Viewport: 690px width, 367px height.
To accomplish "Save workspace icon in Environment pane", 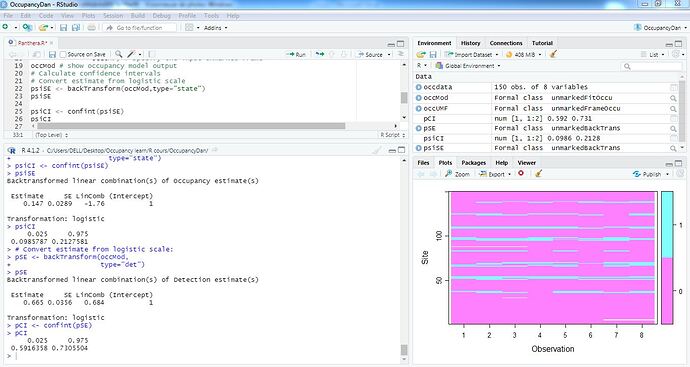I will pyautogui.click(x=433, y=54).
